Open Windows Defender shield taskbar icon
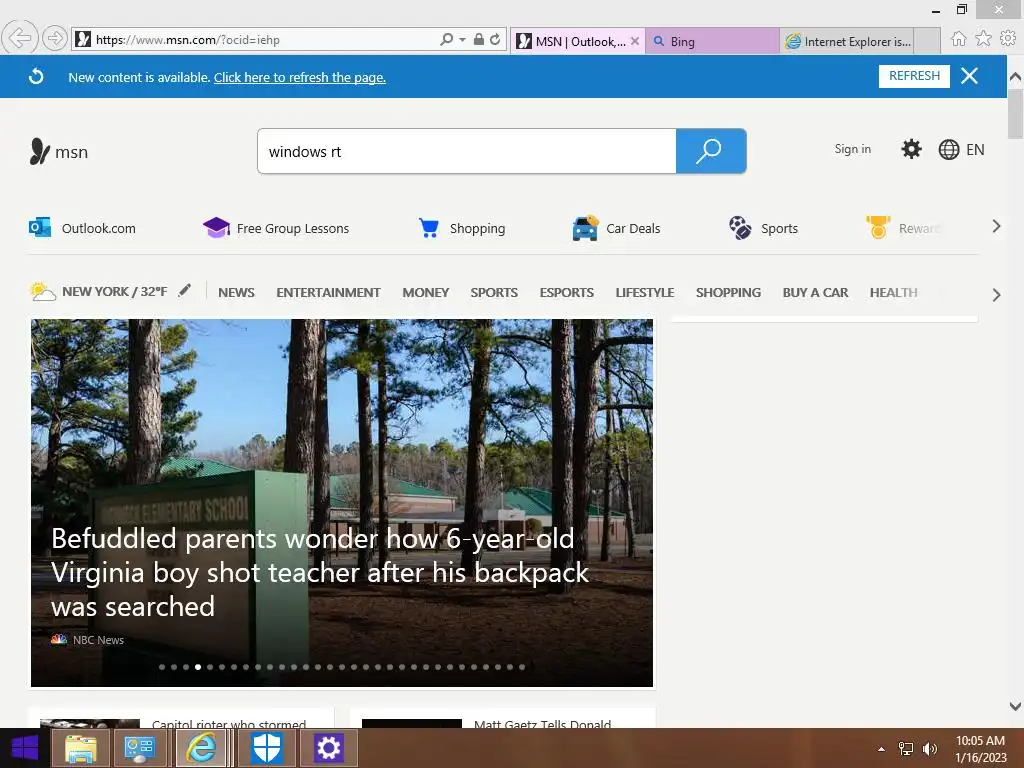 pos(266,748)
